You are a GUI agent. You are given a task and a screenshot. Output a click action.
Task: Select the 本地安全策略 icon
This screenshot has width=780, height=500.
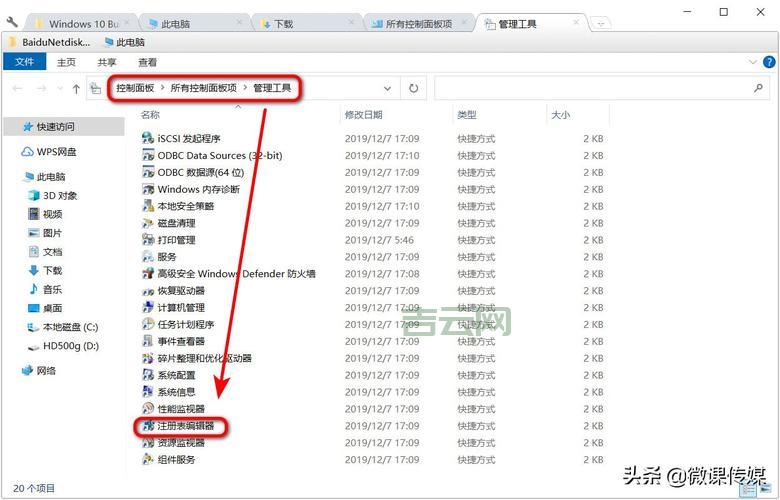click(x=148, y=206)
